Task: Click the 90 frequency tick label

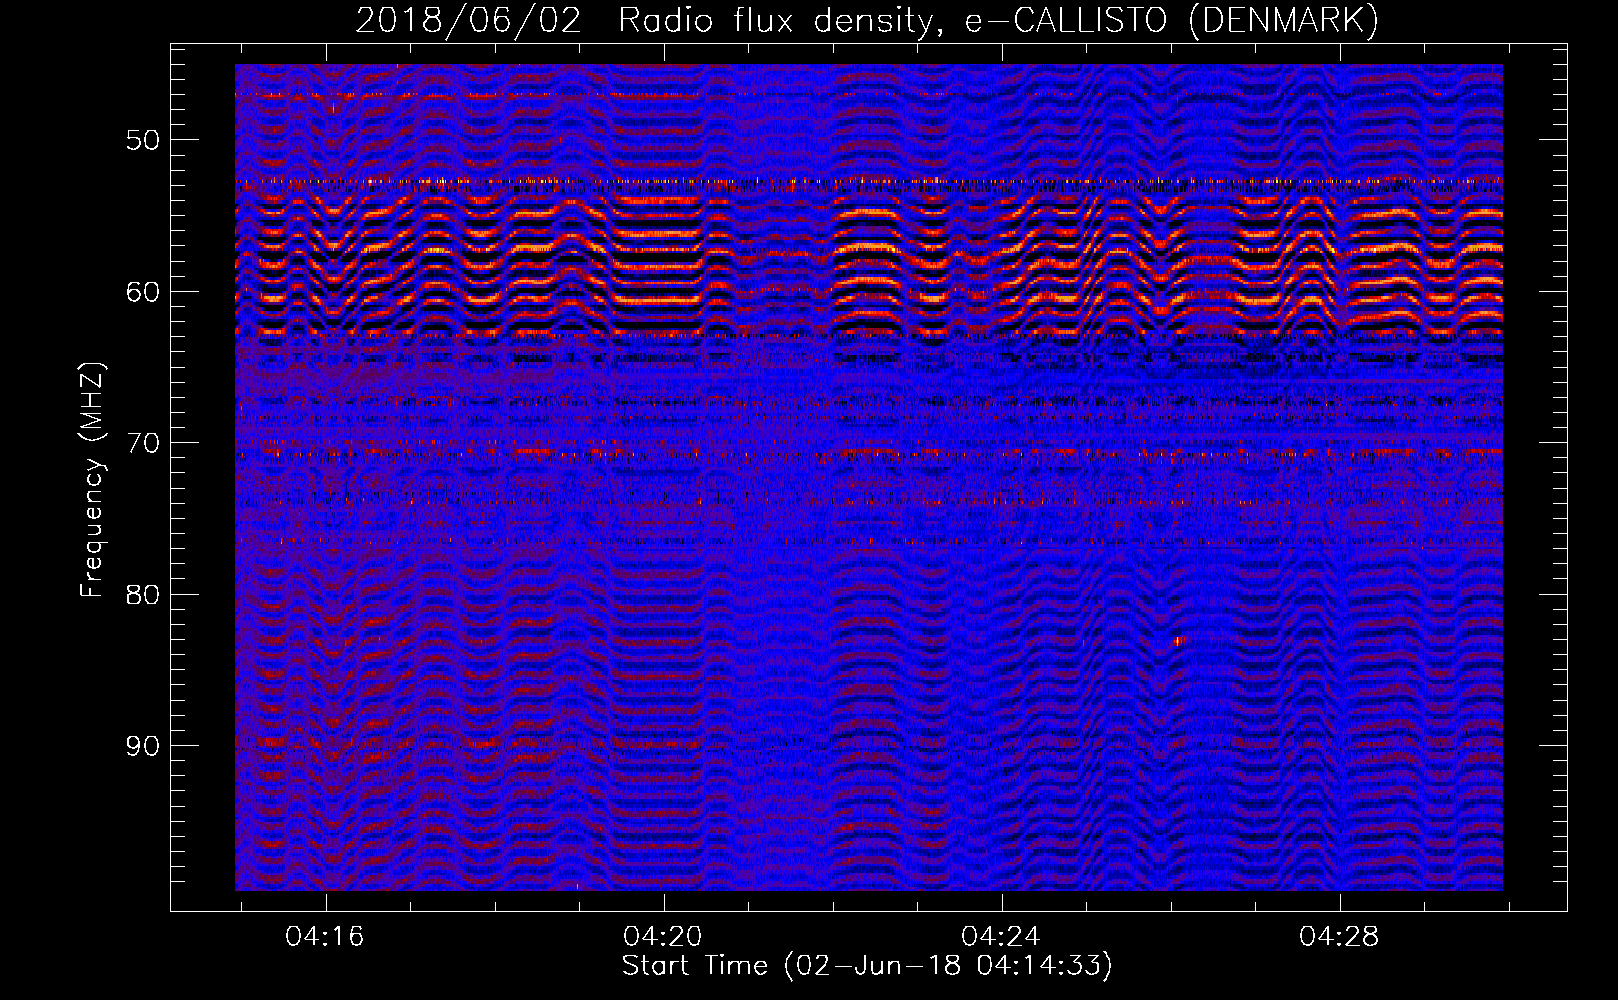Action: click(x=142, y=746)
